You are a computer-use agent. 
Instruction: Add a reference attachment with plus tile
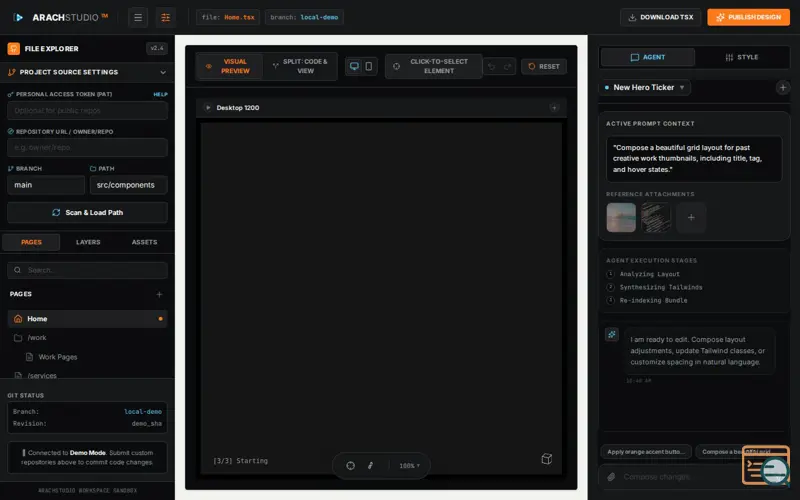(691, 217)
